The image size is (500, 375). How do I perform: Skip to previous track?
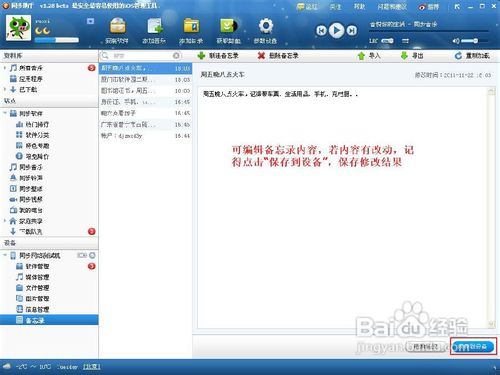pyautogui.click(x=321, y=31)
